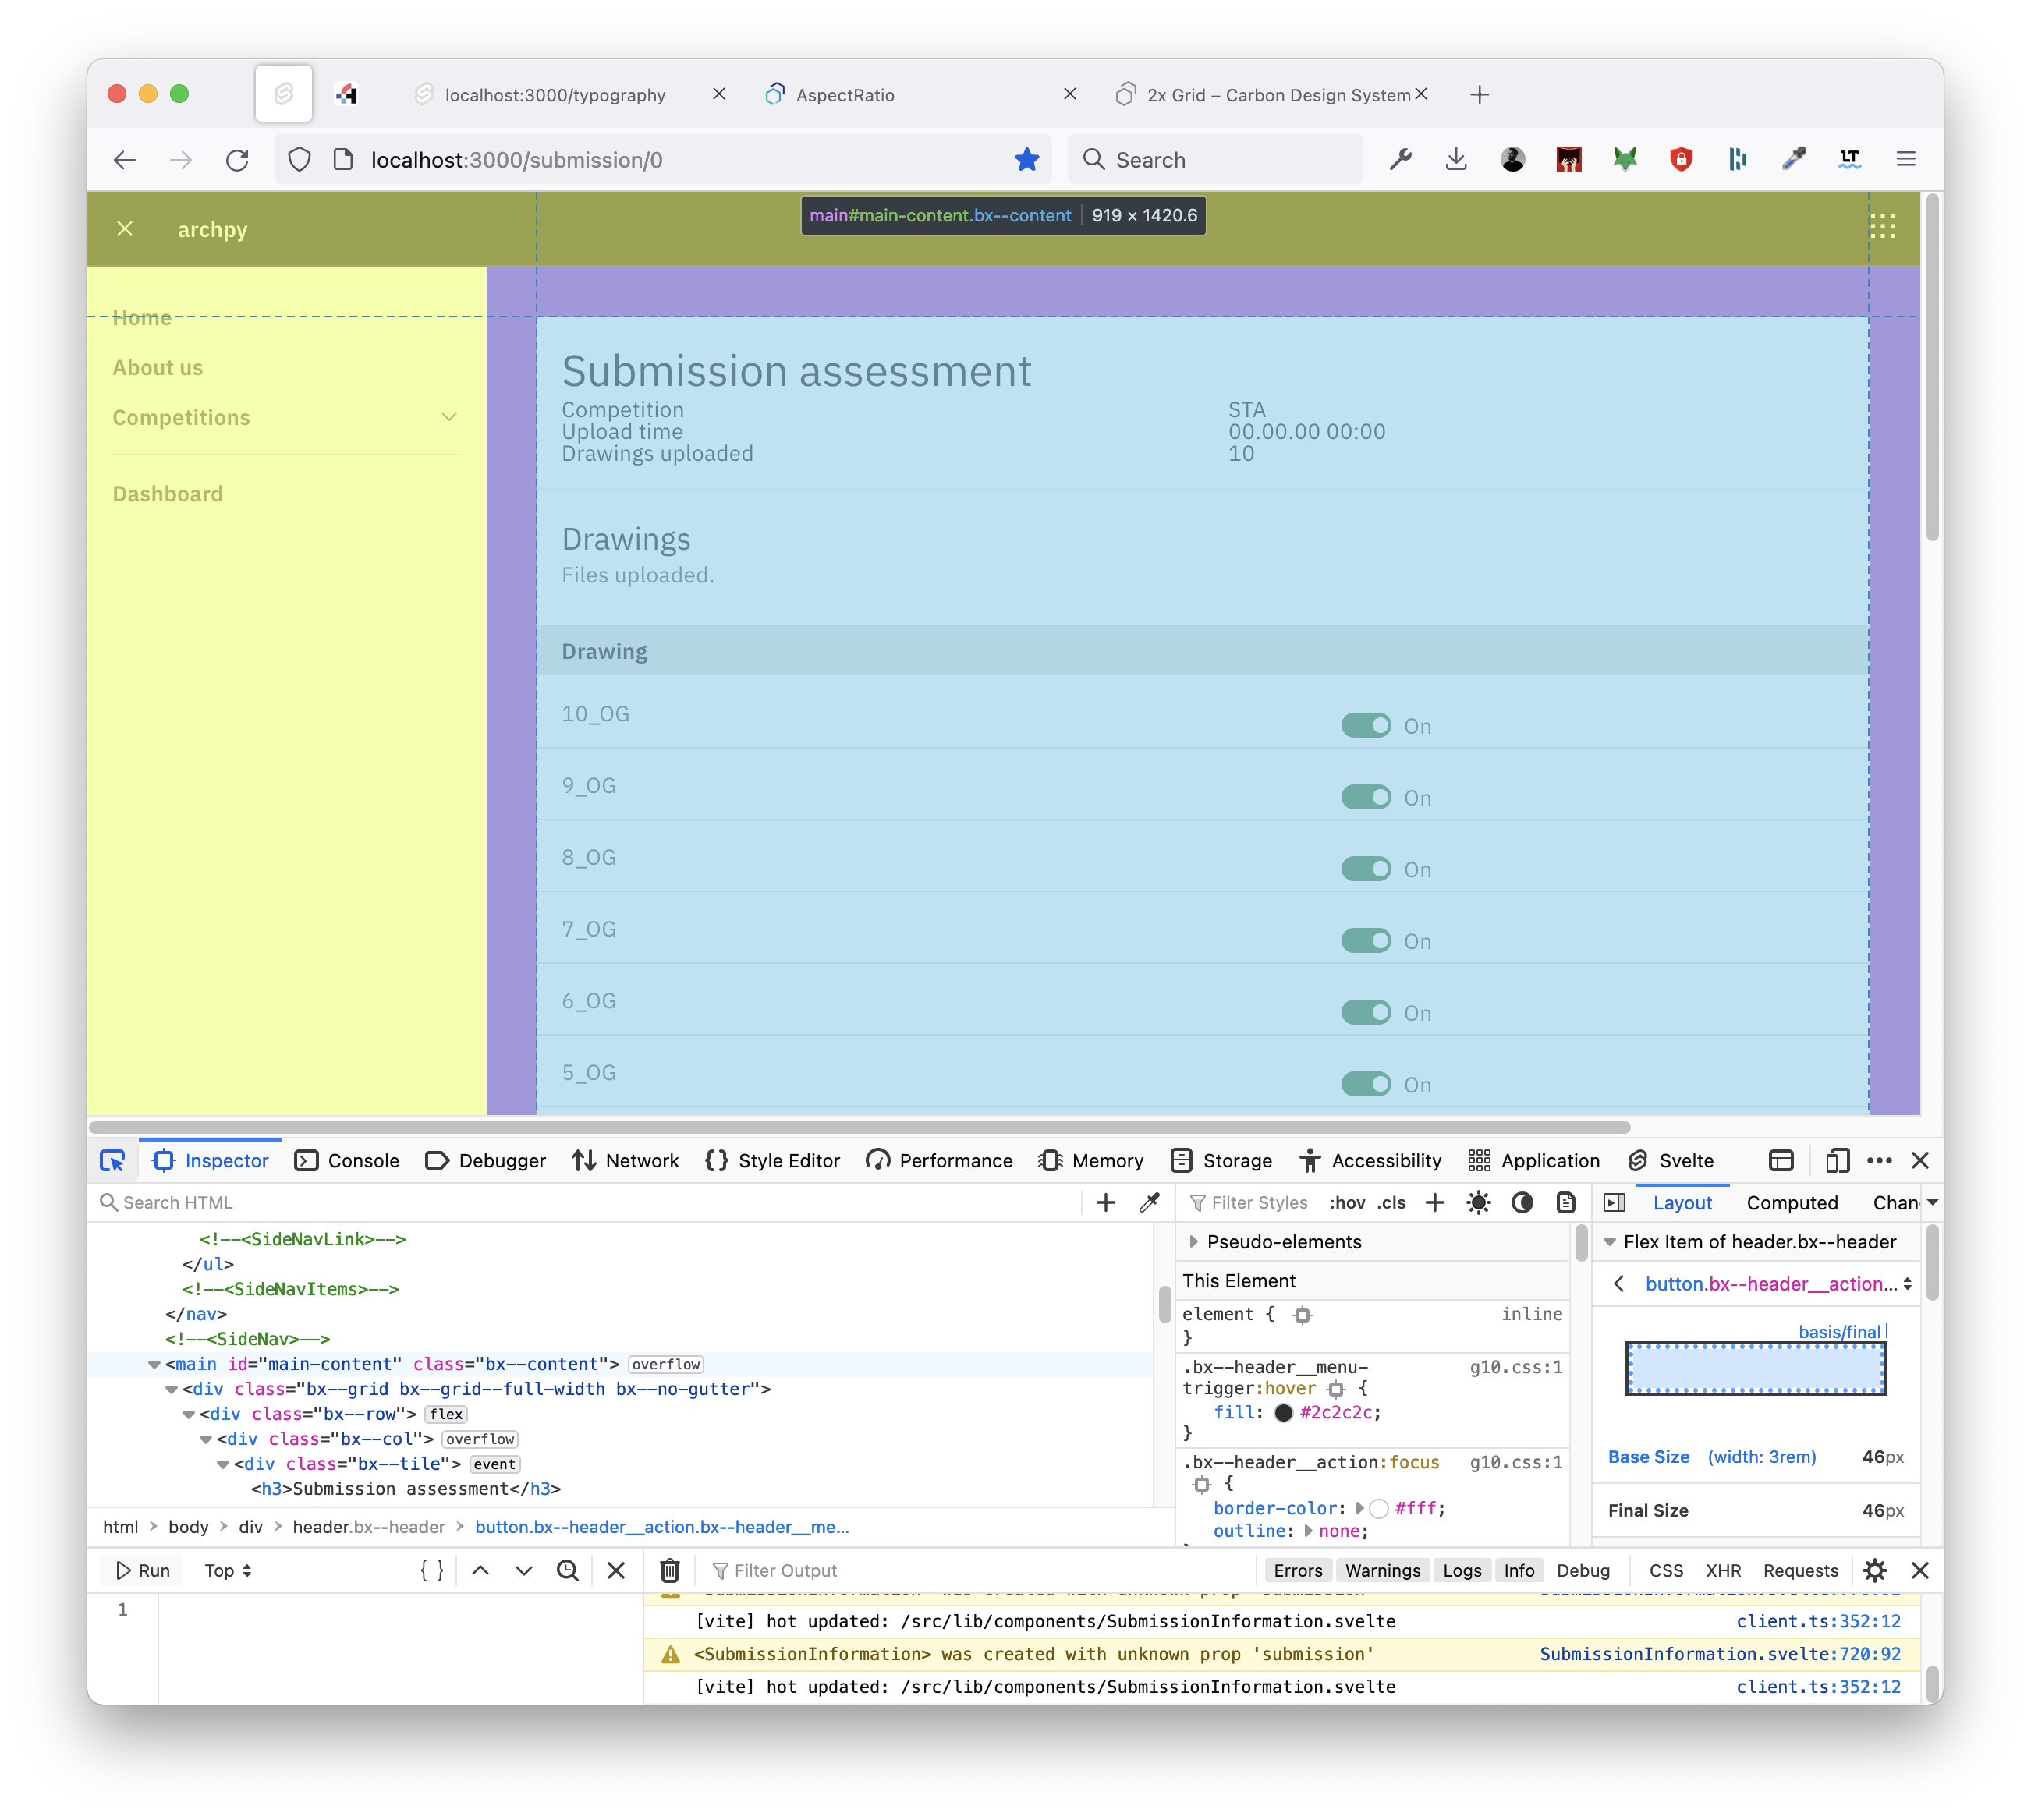Collapse the div.bx--grid node in Inspector
Image resolution: width=2031 pixels, height=1820 pixels.
(x=172, y=1389)
